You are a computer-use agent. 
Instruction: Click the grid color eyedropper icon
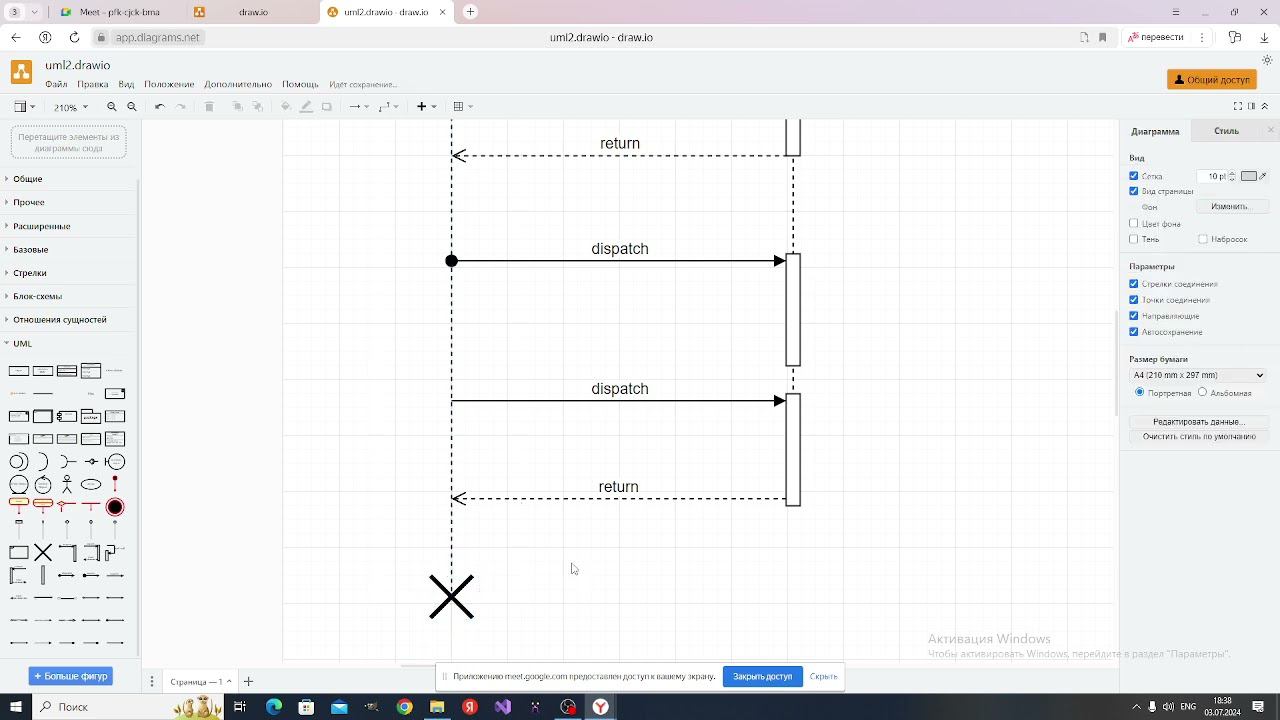[1263, 176]
